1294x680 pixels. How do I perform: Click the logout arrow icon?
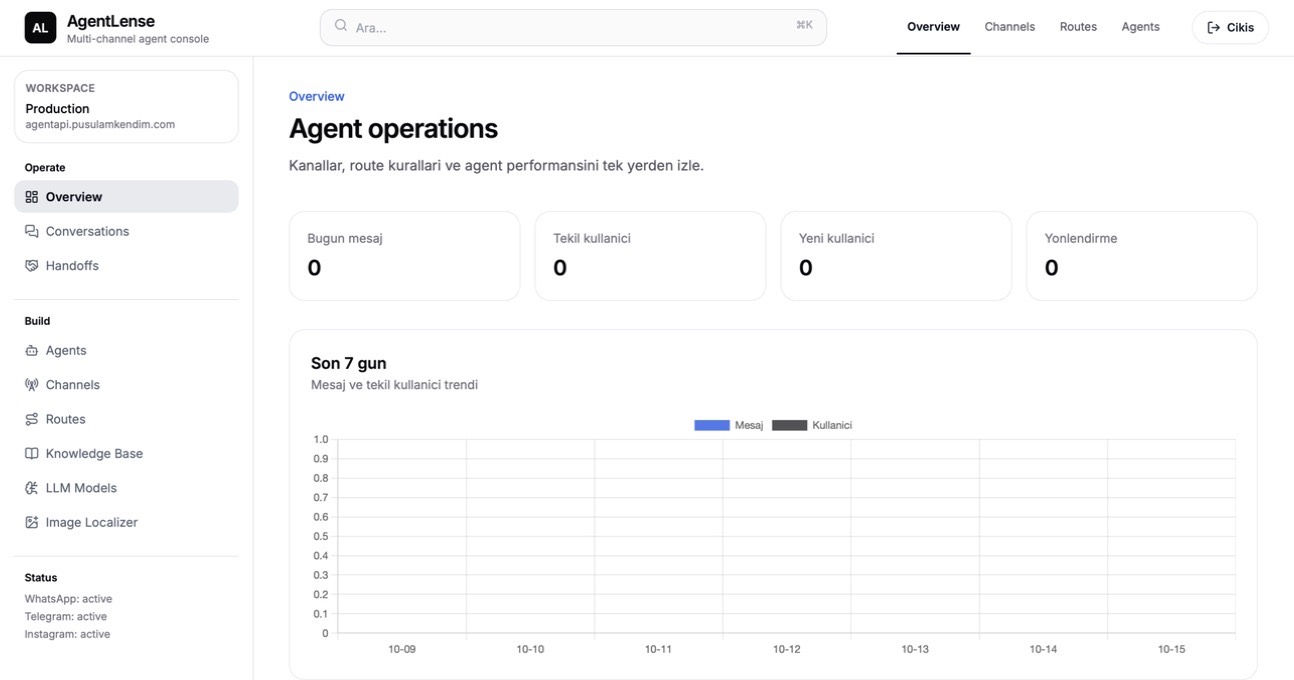coord(1214,28)
